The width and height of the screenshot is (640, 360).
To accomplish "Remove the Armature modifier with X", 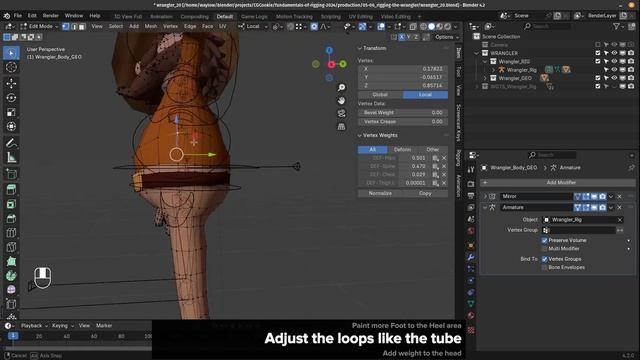I will point(620,207).
